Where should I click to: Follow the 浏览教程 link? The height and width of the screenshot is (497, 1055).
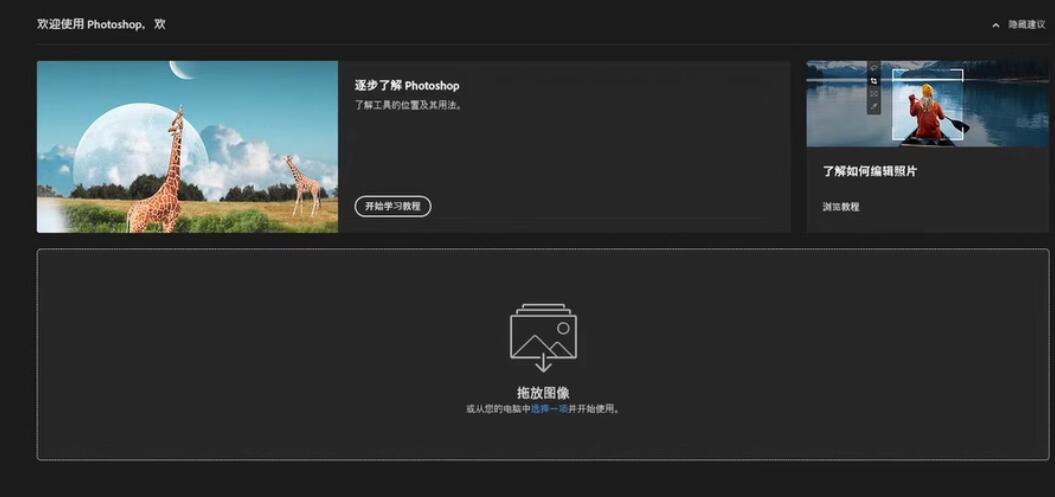pyautogui.click(x=840, y=207)
